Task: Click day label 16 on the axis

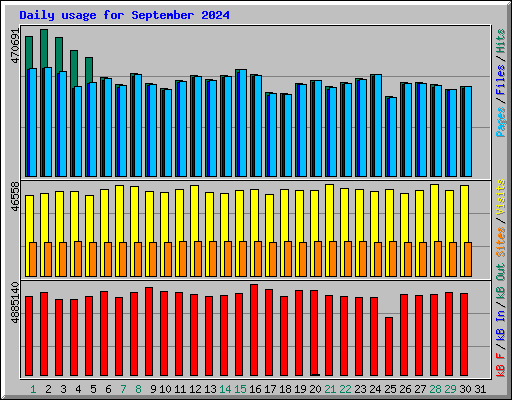Action: click(255, 389)
